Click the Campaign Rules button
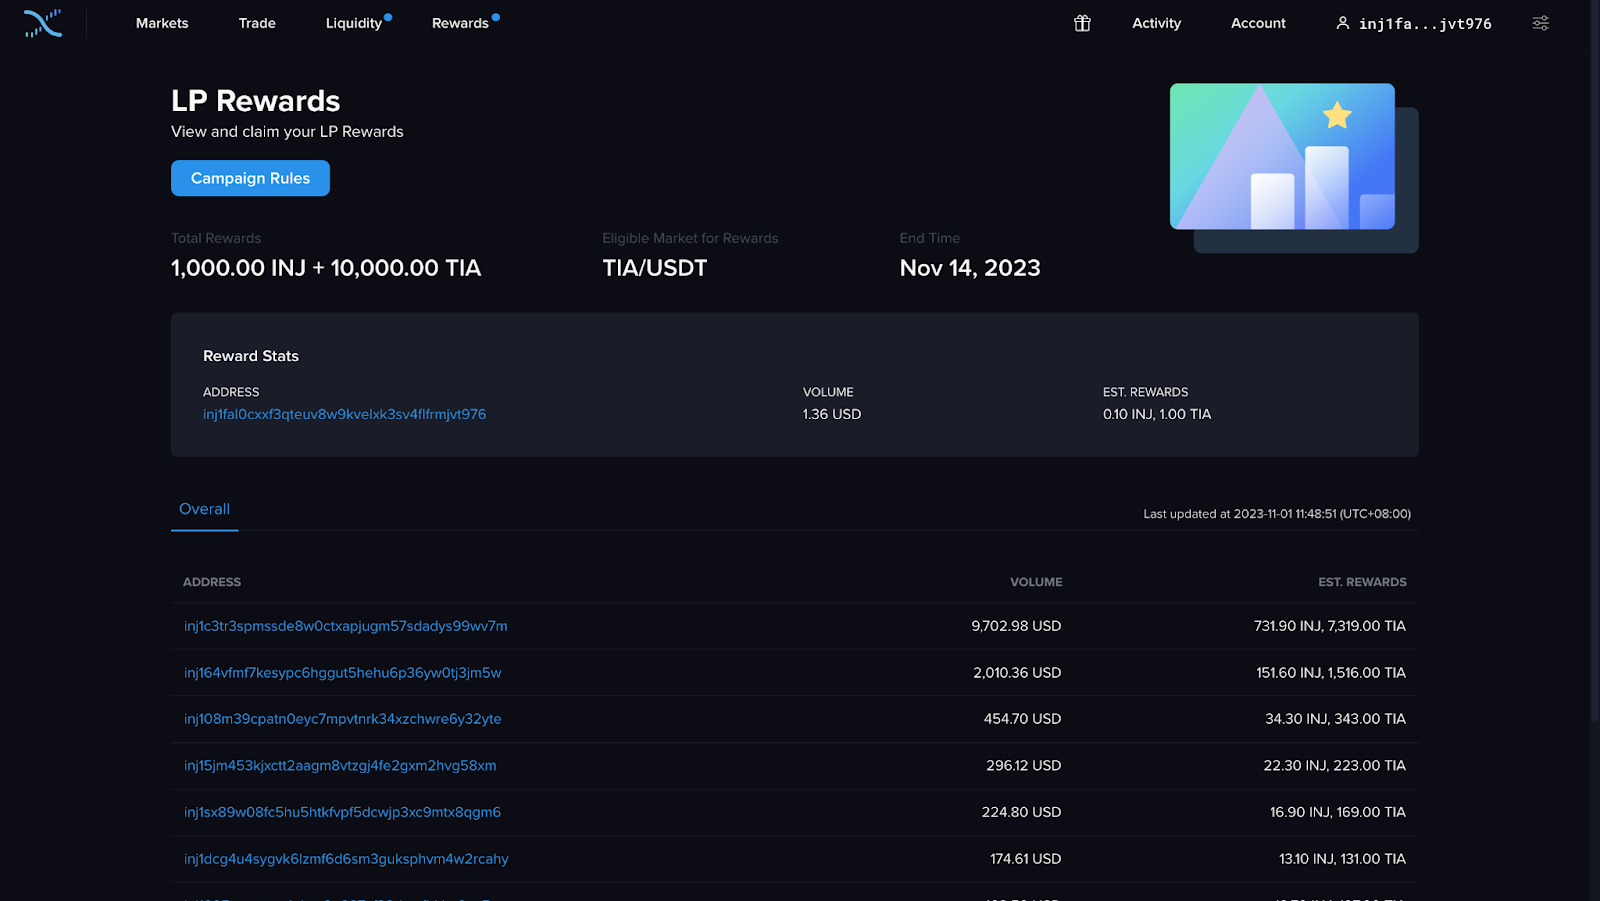The image size is (1600, 901). [250, 178]
